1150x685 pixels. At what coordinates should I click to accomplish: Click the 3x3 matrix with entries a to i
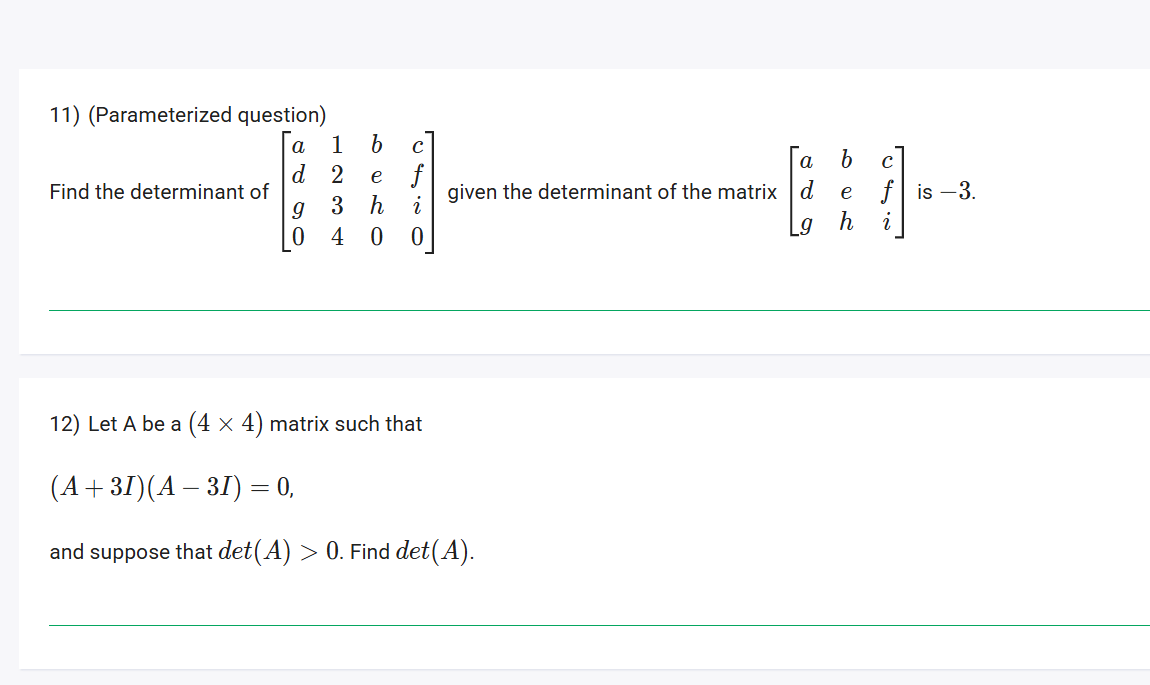846,192
